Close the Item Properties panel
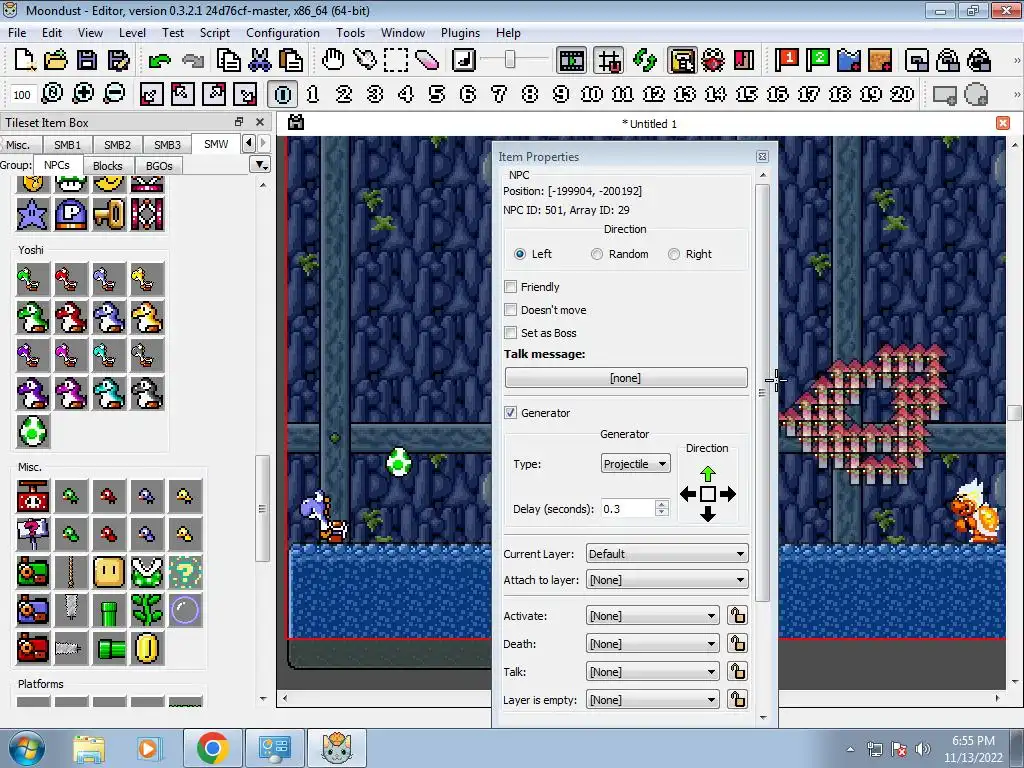The image size is (1024, 768). [762, 157]
